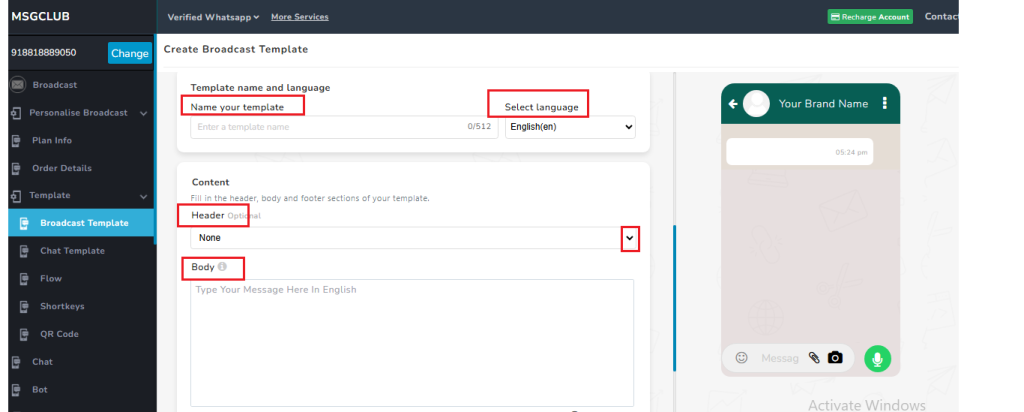This screenshot has height=412, width=1024.
Task: Collapse the Template sidebar section
Action: point(143,196)
